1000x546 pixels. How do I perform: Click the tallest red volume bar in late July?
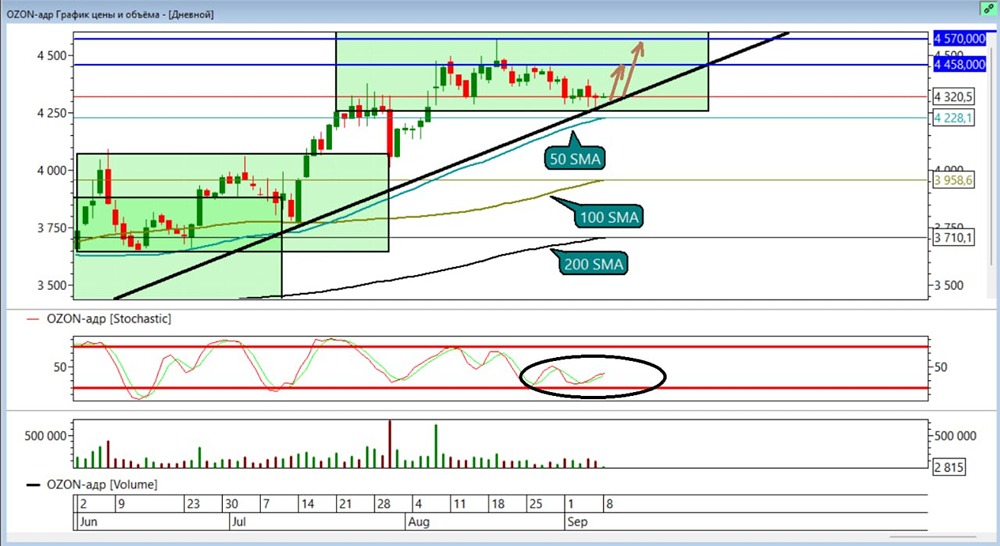390,444
